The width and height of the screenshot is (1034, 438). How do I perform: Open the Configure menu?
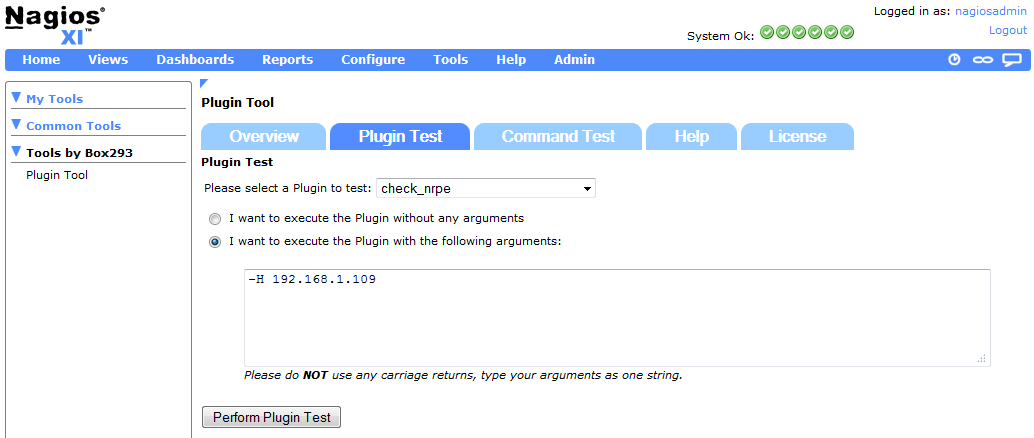[373, 59]
